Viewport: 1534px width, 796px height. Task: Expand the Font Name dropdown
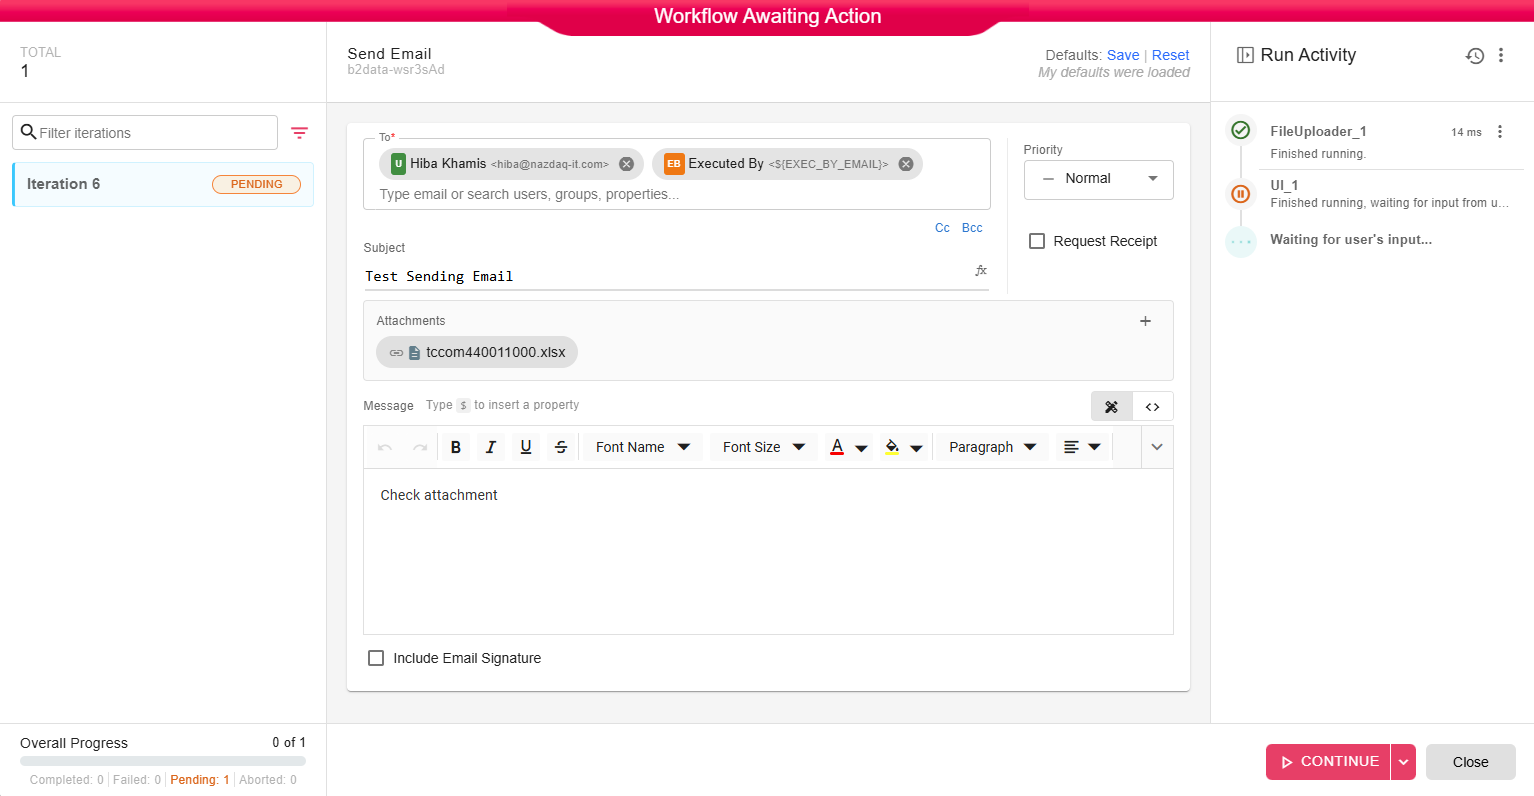click(642, 447)
